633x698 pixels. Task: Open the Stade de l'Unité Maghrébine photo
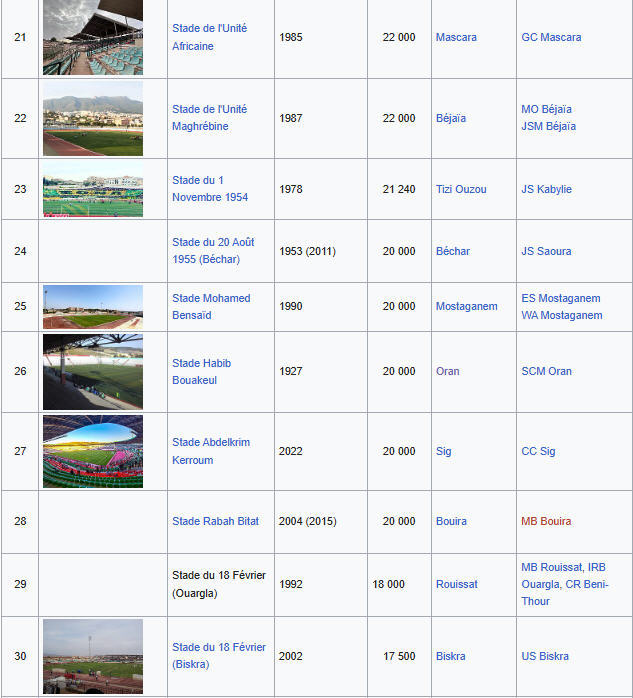coord(93,118)
